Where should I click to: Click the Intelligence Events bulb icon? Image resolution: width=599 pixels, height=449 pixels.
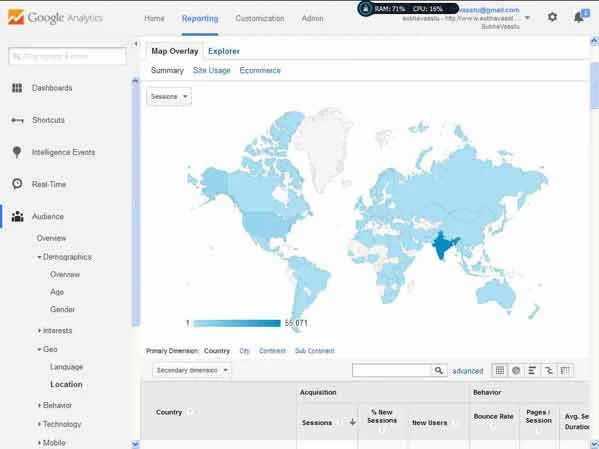pyautogui.click(x=17, y=152)
